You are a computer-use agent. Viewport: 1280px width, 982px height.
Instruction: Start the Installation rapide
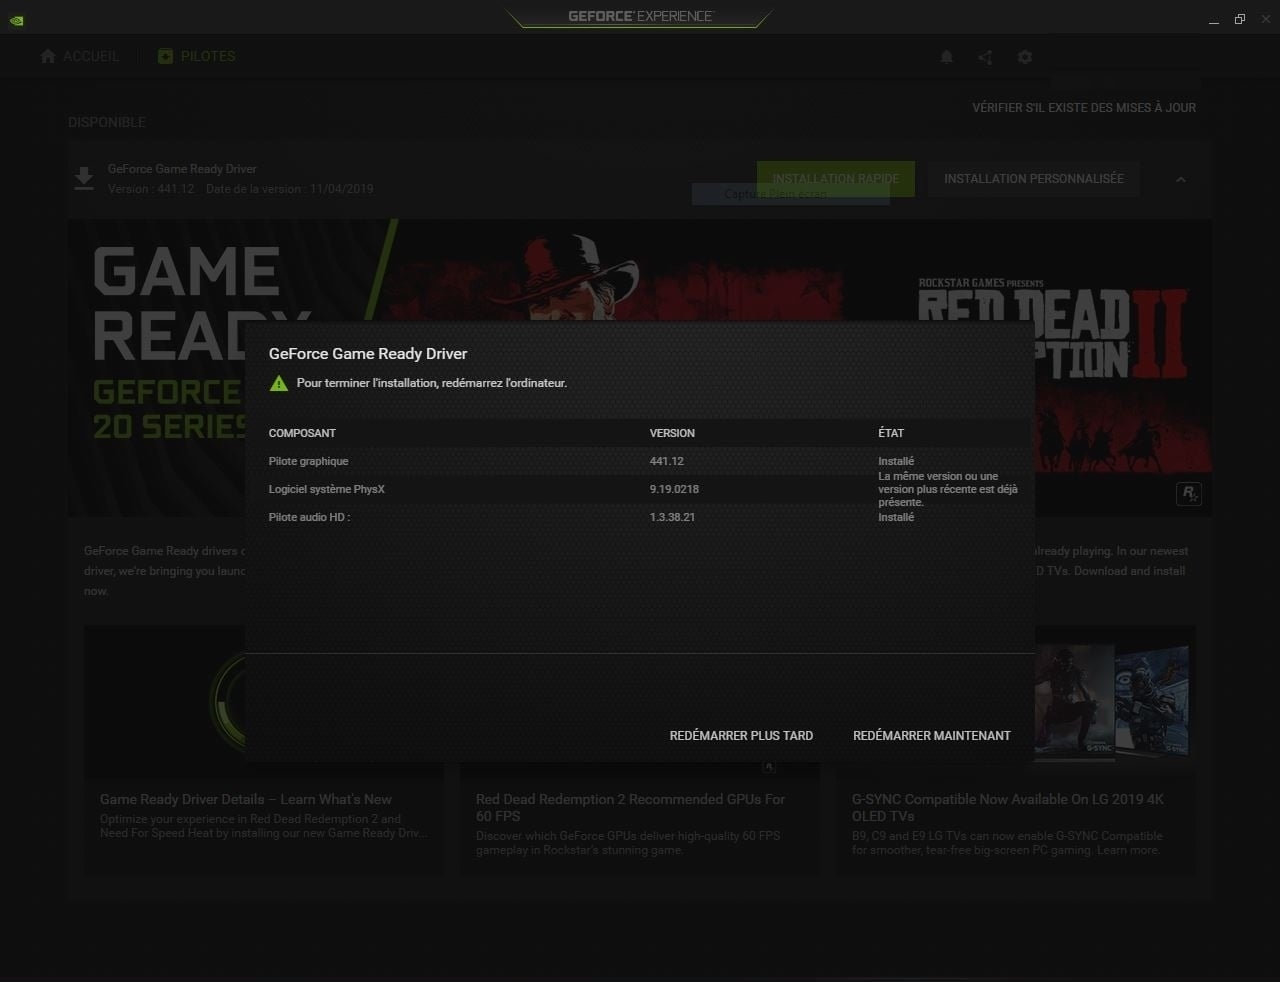point(836,179)
